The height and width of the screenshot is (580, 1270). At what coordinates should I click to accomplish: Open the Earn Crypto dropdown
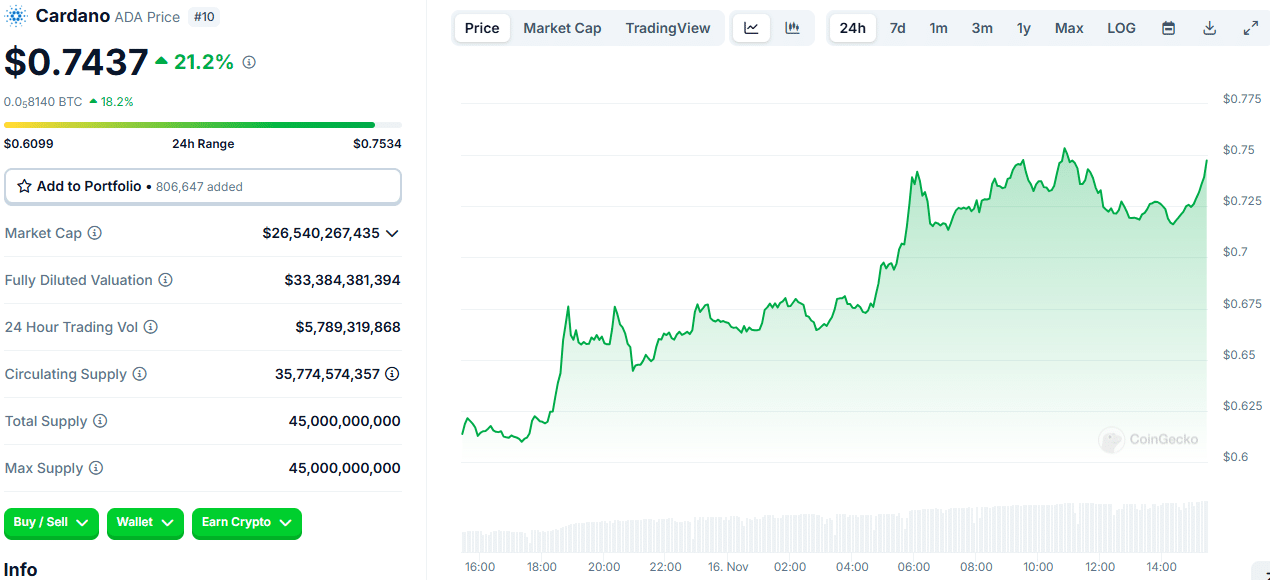(246, 522)
